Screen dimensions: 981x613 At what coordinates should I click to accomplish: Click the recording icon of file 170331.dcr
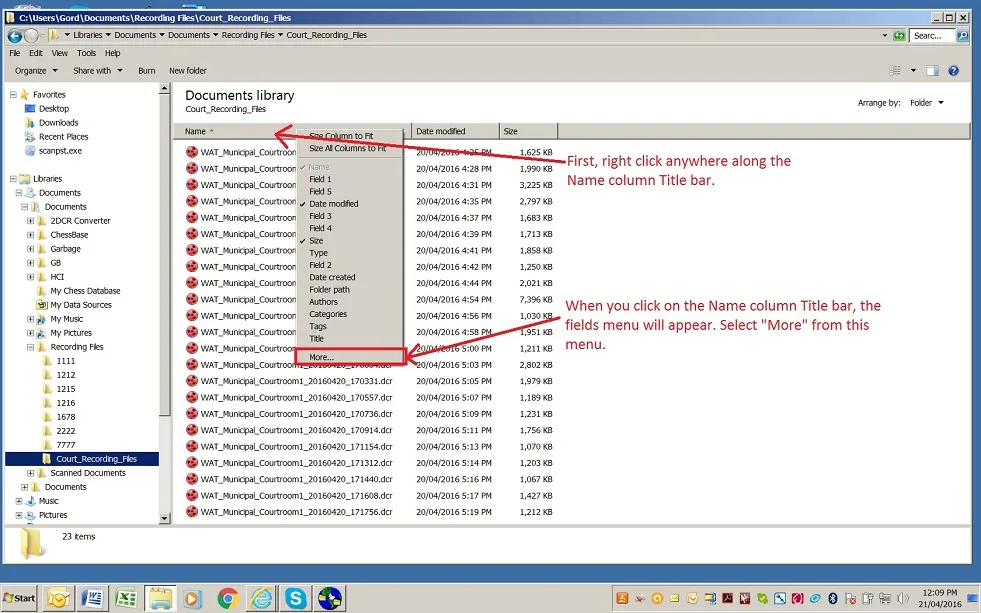(x=191, y=381)
